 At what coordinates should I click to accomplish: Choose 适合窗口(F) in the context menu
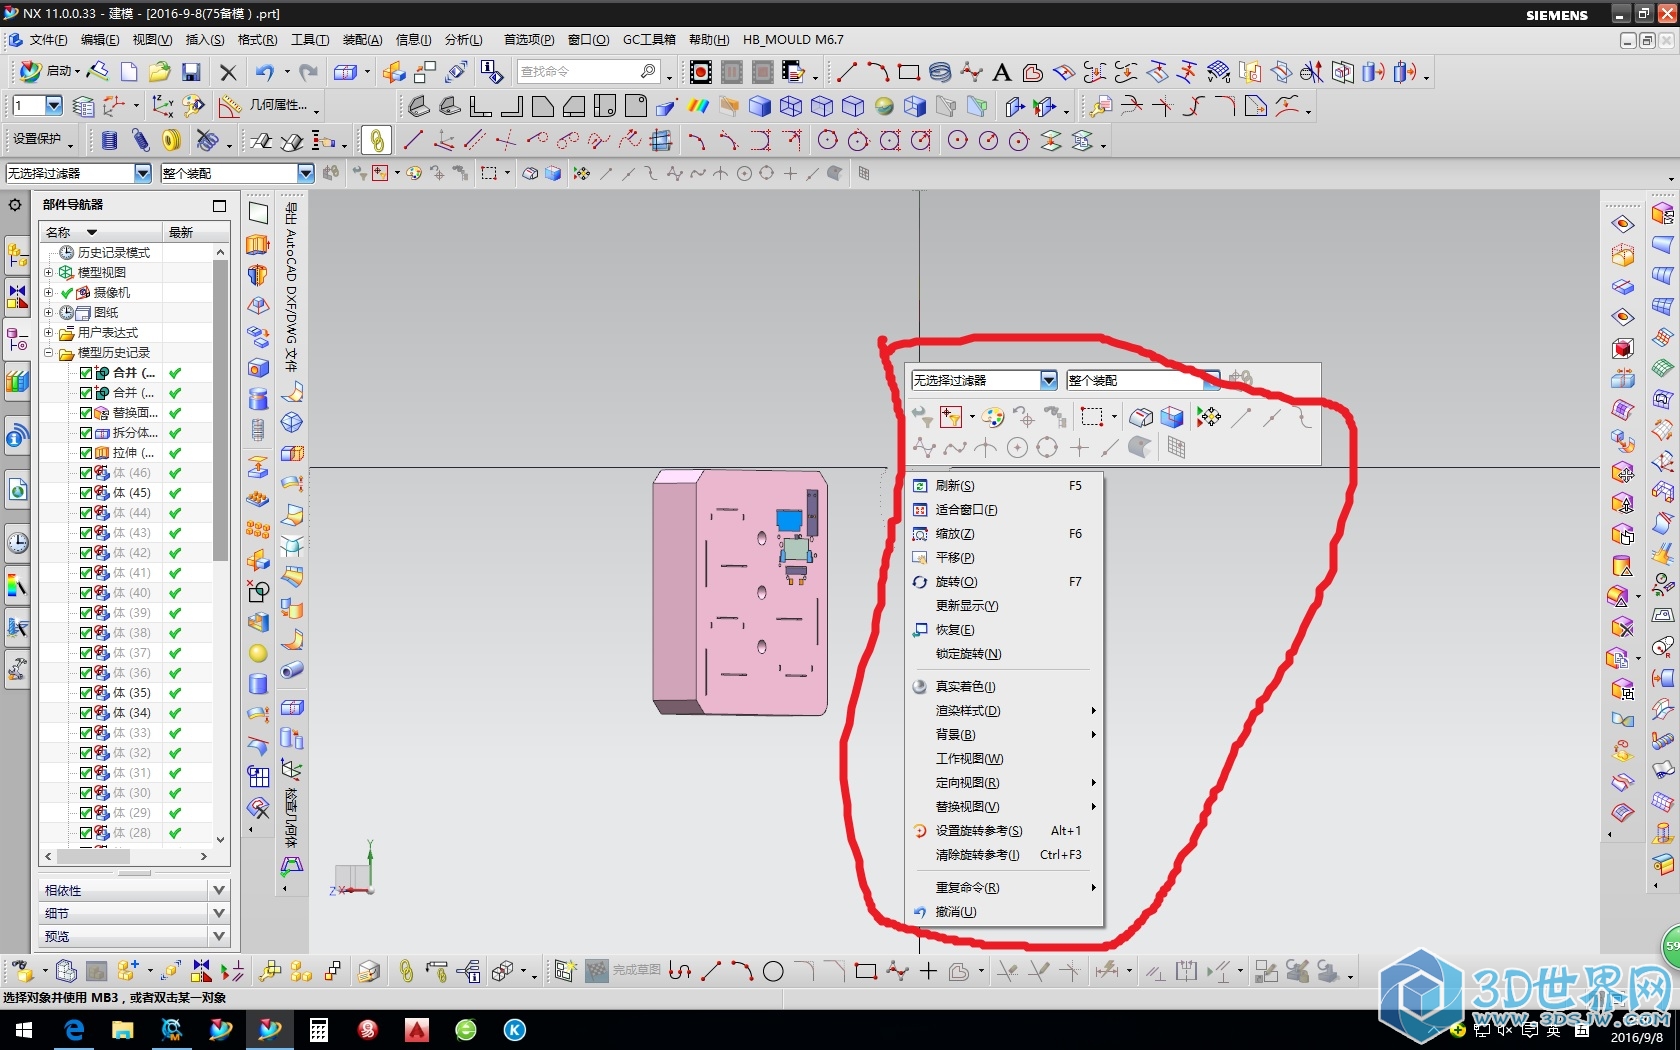[1004, 509]
